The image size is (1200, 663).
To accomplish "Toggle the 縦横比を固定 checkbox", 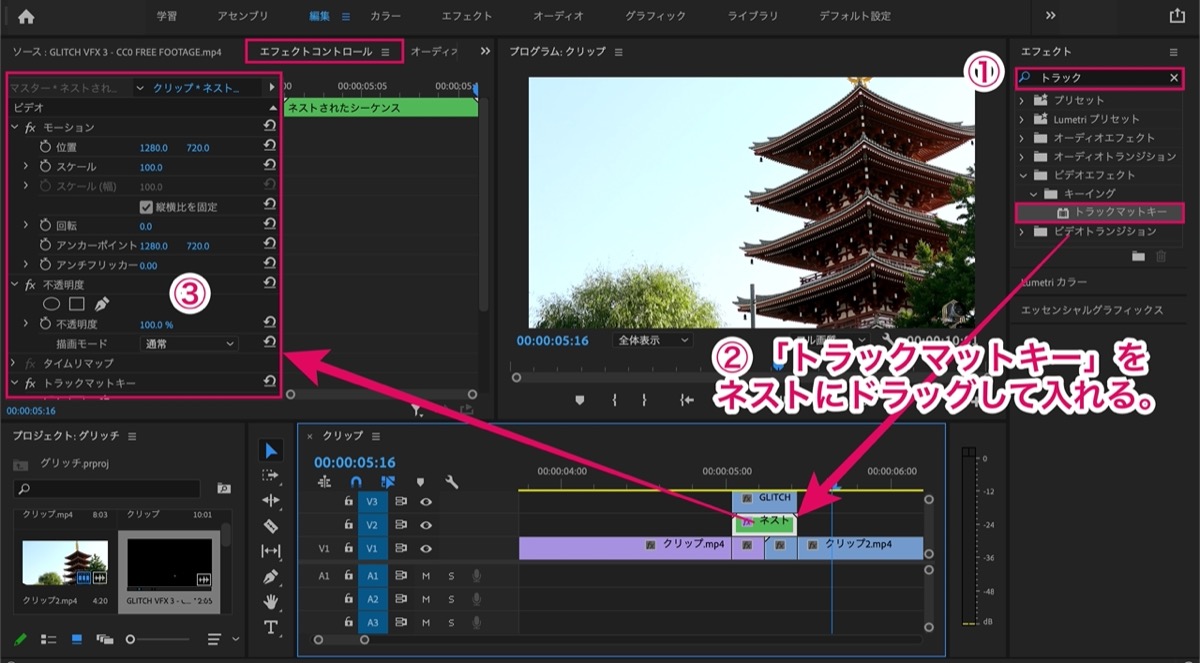I will point(146,207).
